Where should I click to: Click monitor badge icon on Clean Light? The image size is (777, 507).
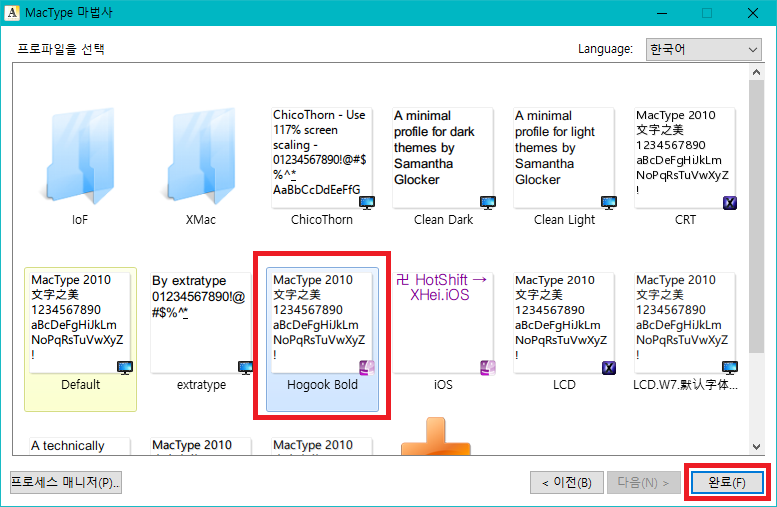[609, 202]
